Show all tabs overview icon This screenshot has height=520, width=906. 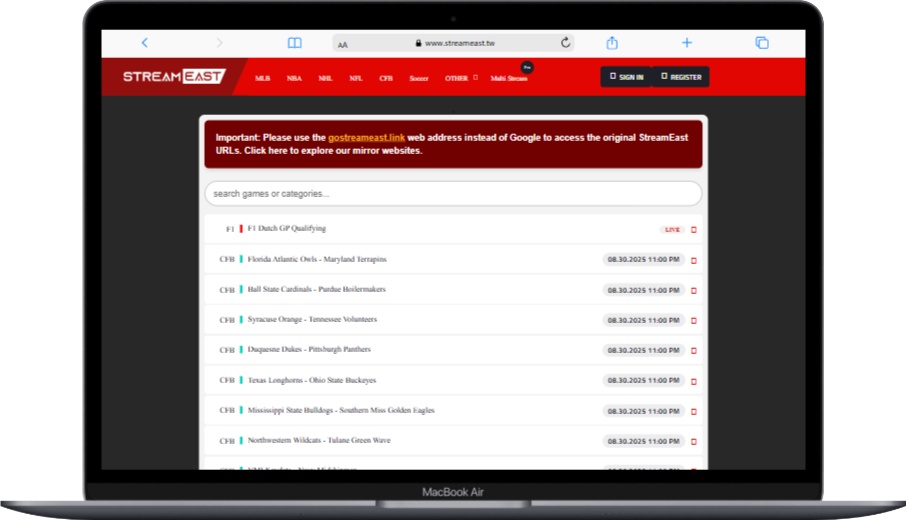(762, 43)
